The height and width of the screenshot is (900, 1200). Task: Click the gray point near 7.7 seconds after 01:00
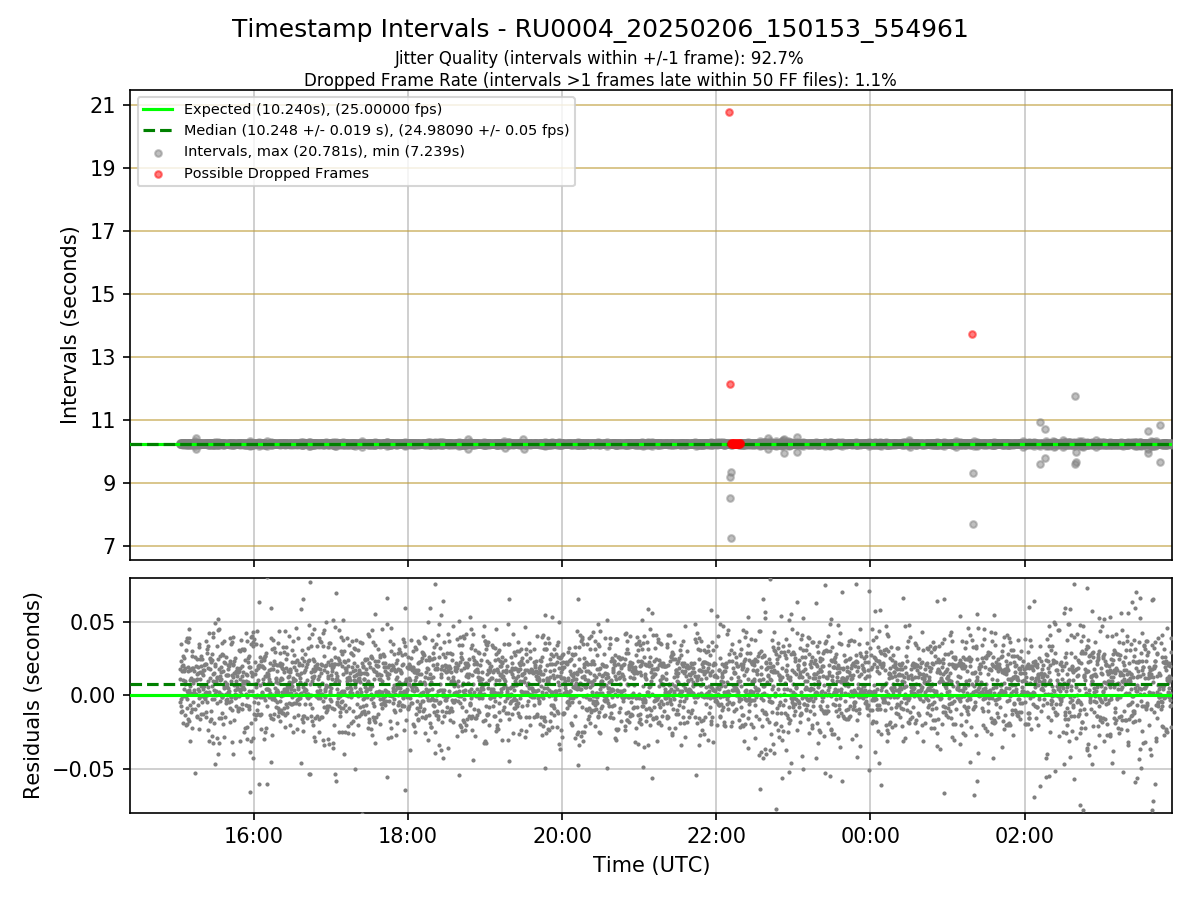(x=973, y=524)
